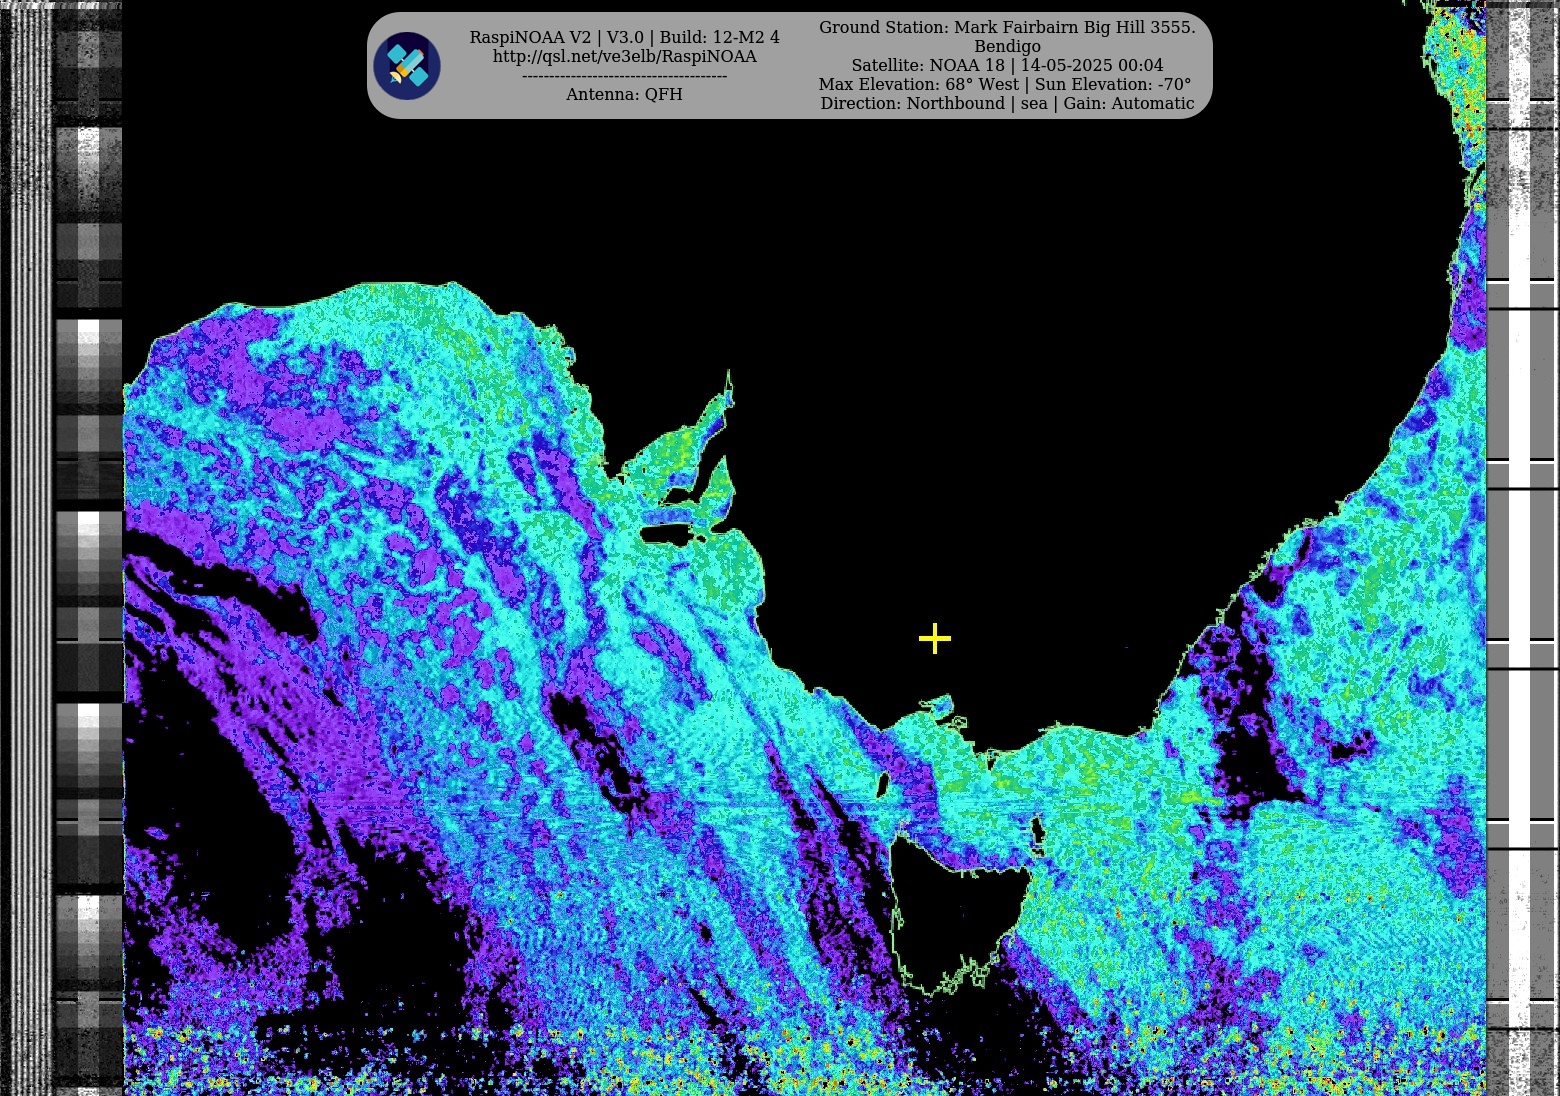Click the yellow crosshair ground station marker

(x=935, y=639)
